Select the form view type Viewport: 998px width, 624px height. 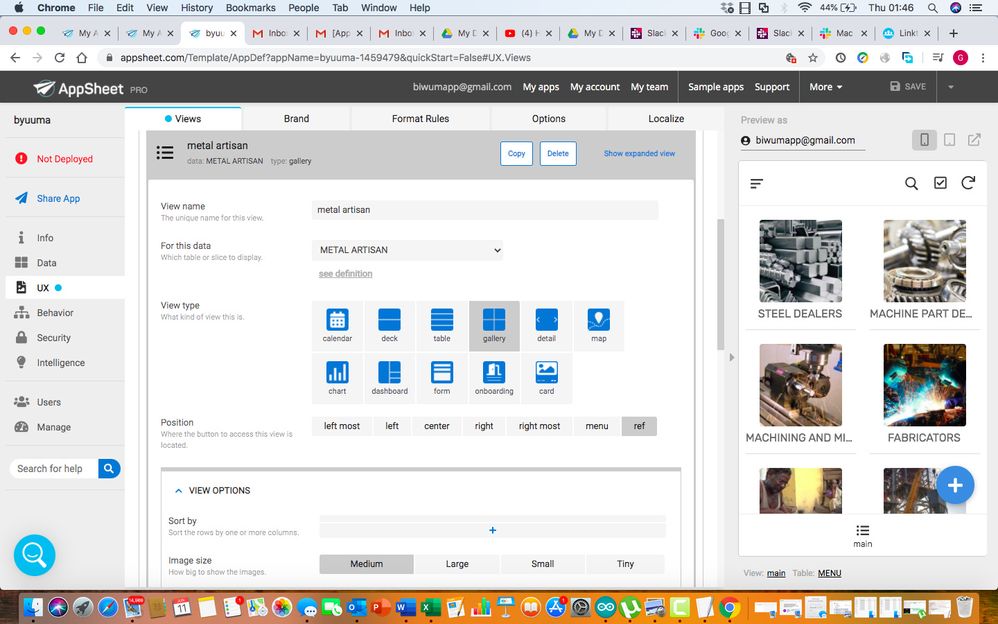point(442,378)
